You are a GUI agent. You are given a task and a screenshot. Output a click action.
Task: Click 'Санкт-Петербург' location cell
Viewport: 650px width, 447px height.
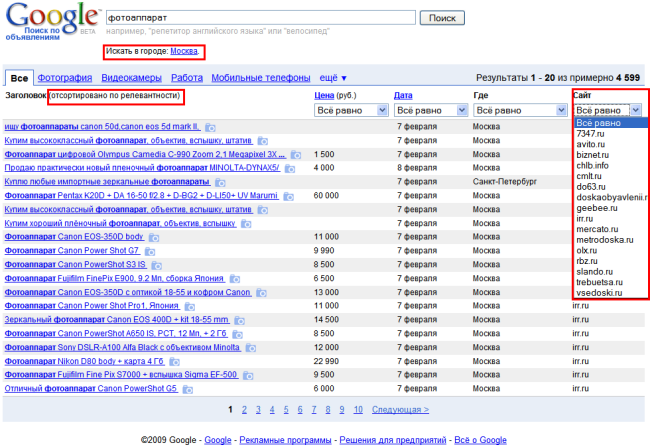[504, 182]
